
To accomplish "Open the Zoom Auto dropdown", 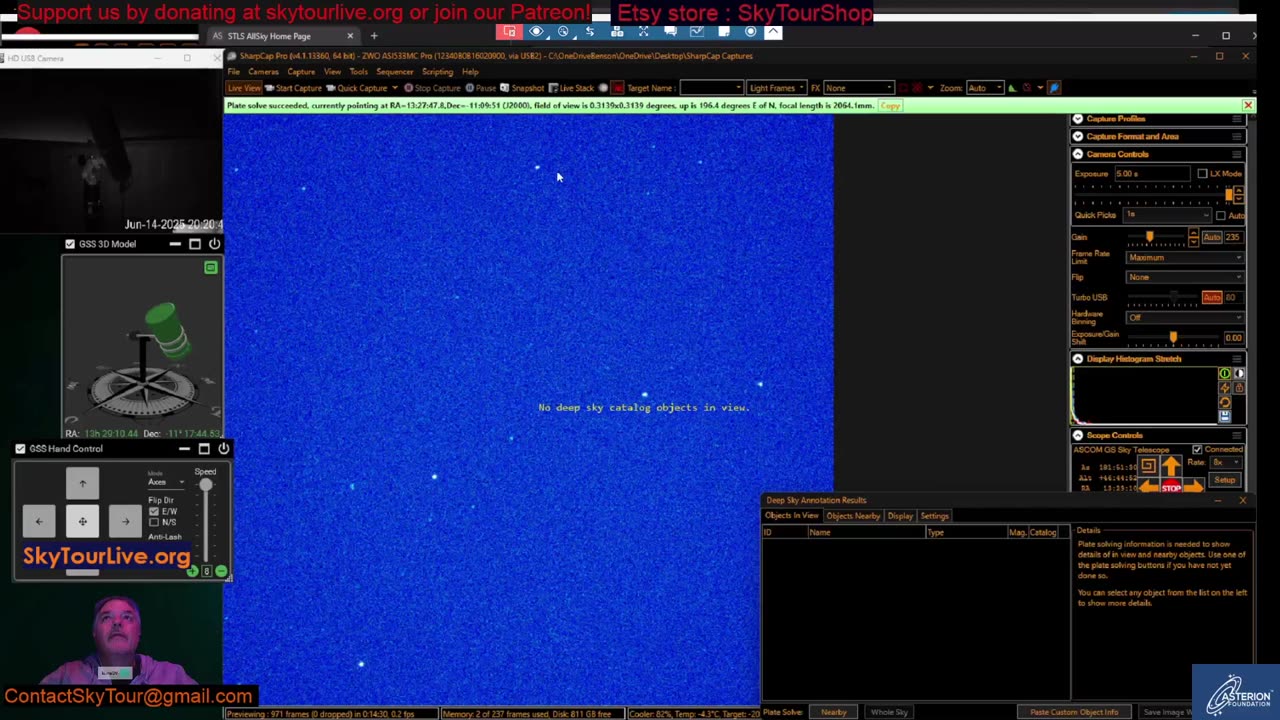I will pos(985,88).
